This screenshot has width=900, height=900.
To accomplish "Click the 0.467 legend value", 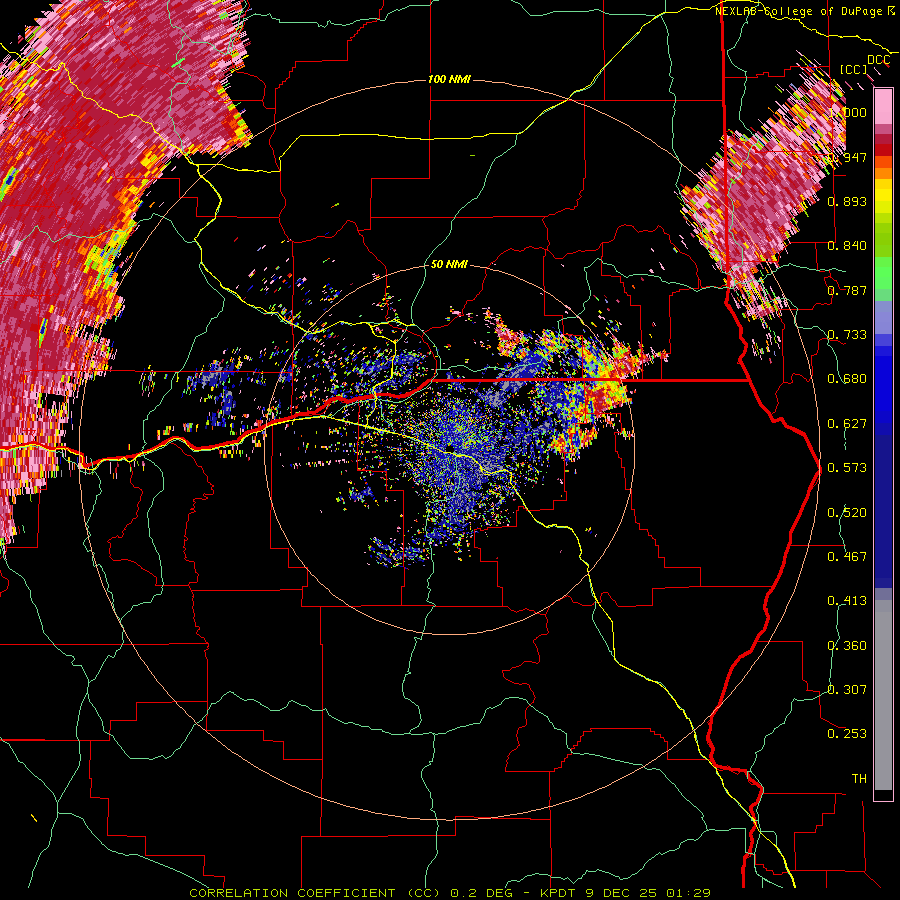I will (847, 557).
